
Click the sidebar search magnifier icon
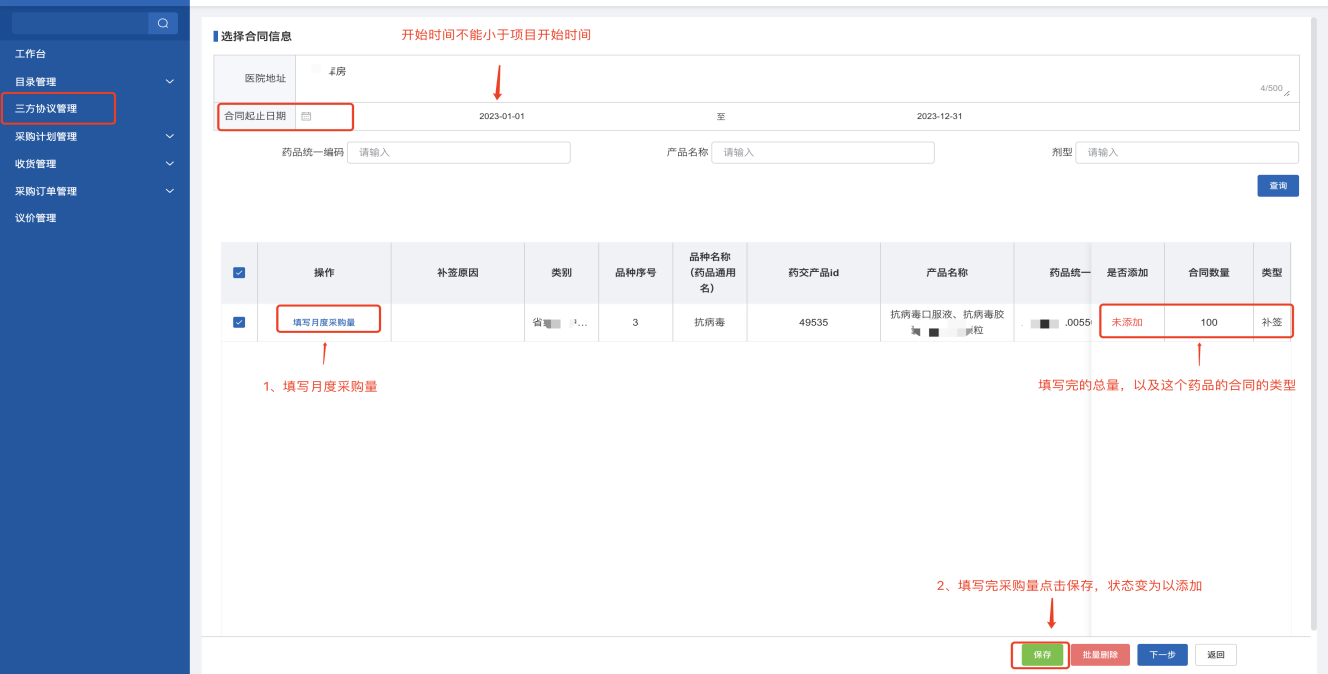click(x=163, y=23)
